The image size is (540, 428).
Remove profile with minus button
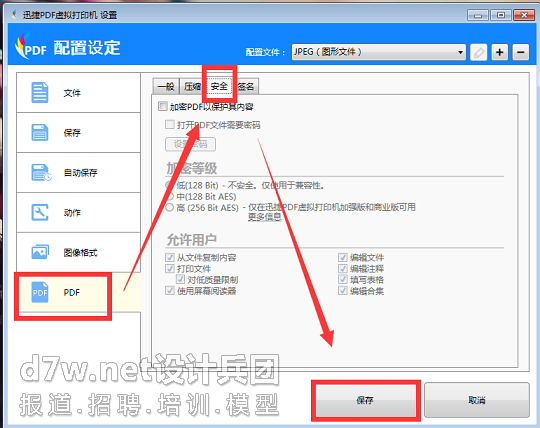pyautogui.click(x=521, y=52)
